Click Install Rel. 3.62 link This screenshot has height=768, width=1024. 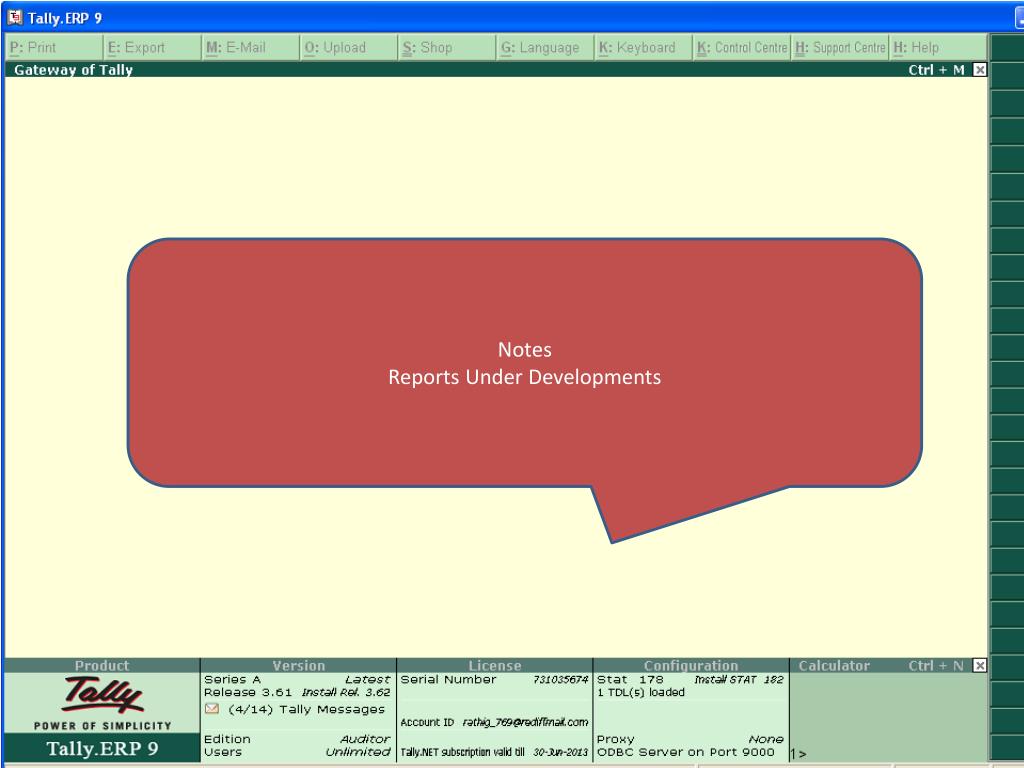coord(346,692)
